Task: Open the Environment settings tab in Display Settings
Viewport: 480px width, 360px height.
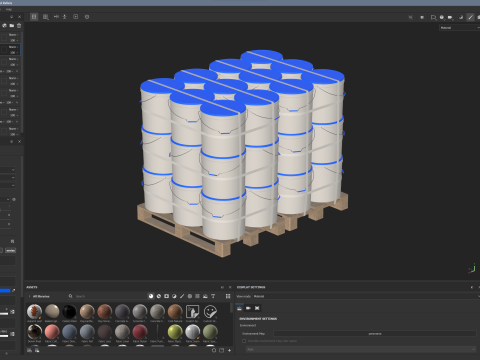Action: [x=239, y=308]
